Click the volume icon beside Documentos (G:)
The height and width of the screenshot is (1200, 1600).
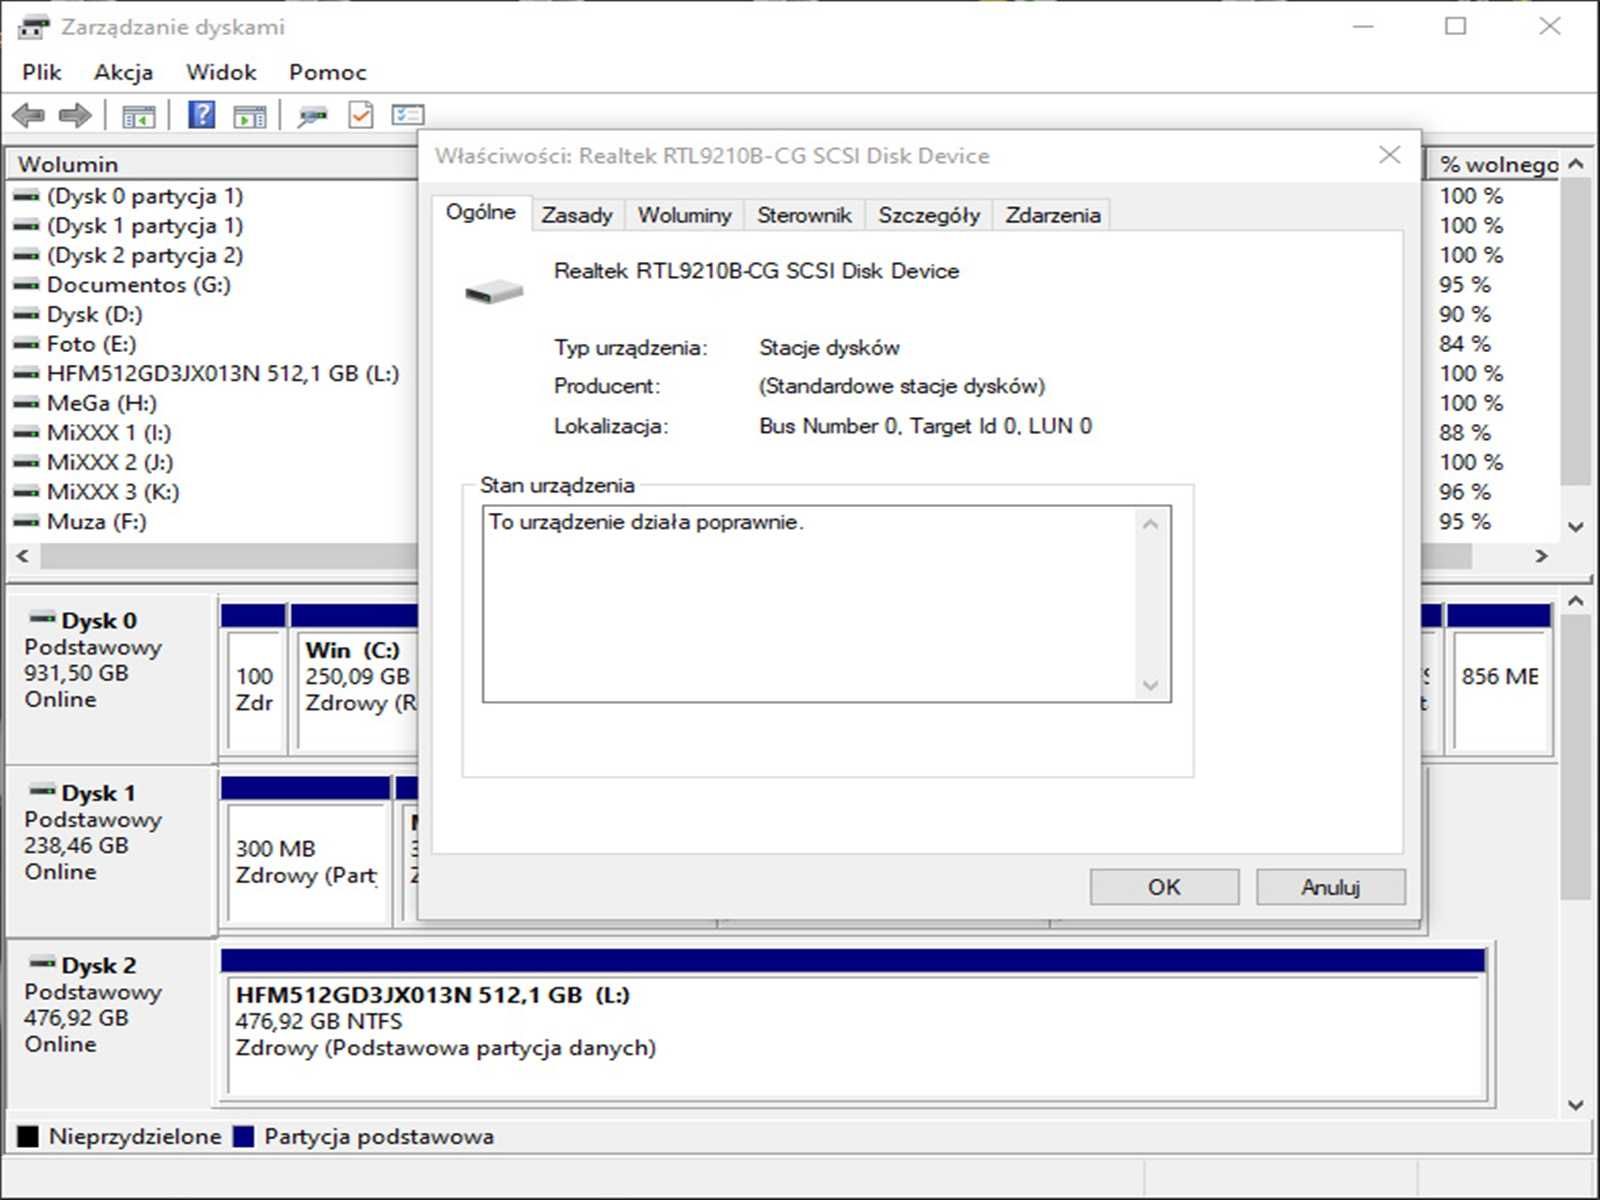tap(26, 285)
